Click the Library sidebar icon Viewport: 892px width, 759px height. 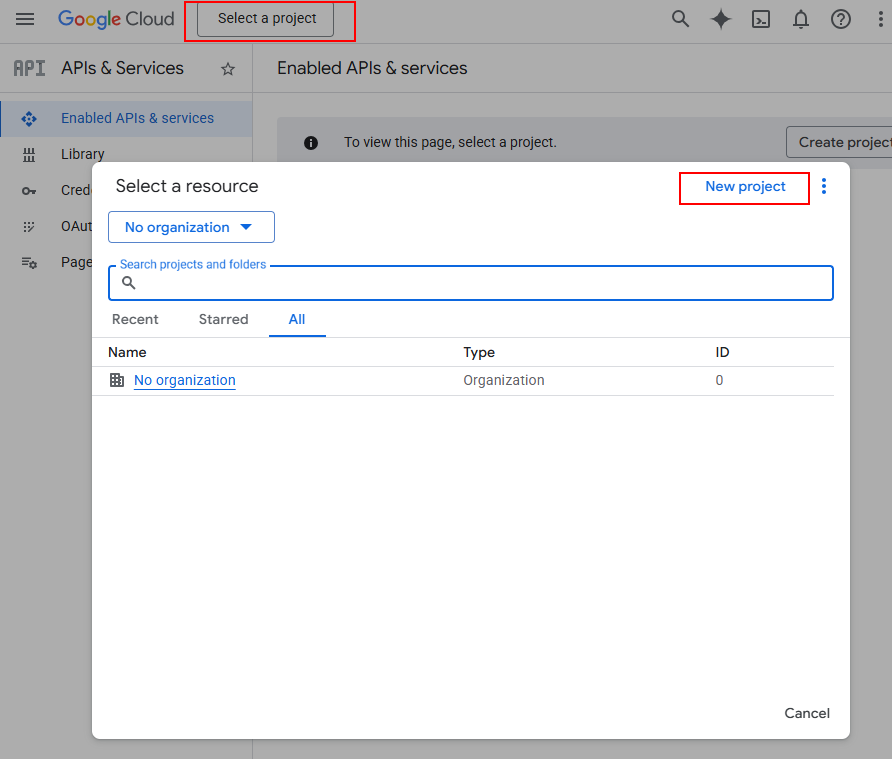29,154
